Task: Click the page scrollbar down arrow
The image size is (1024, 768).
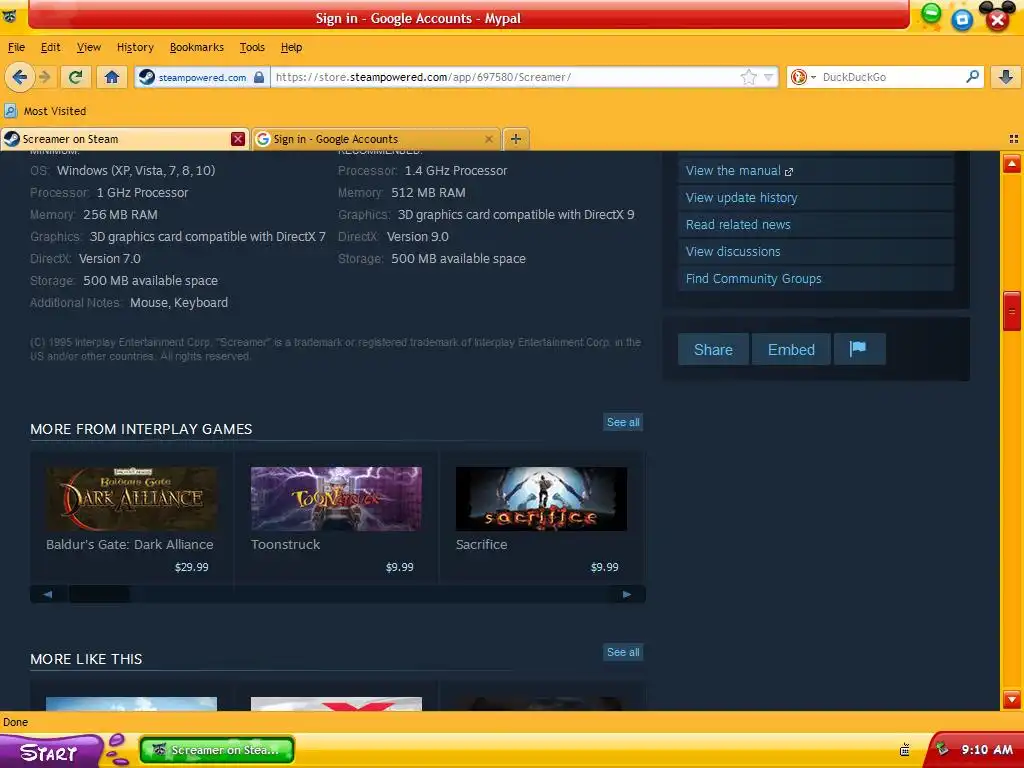Action: (x=1012, y=699)
